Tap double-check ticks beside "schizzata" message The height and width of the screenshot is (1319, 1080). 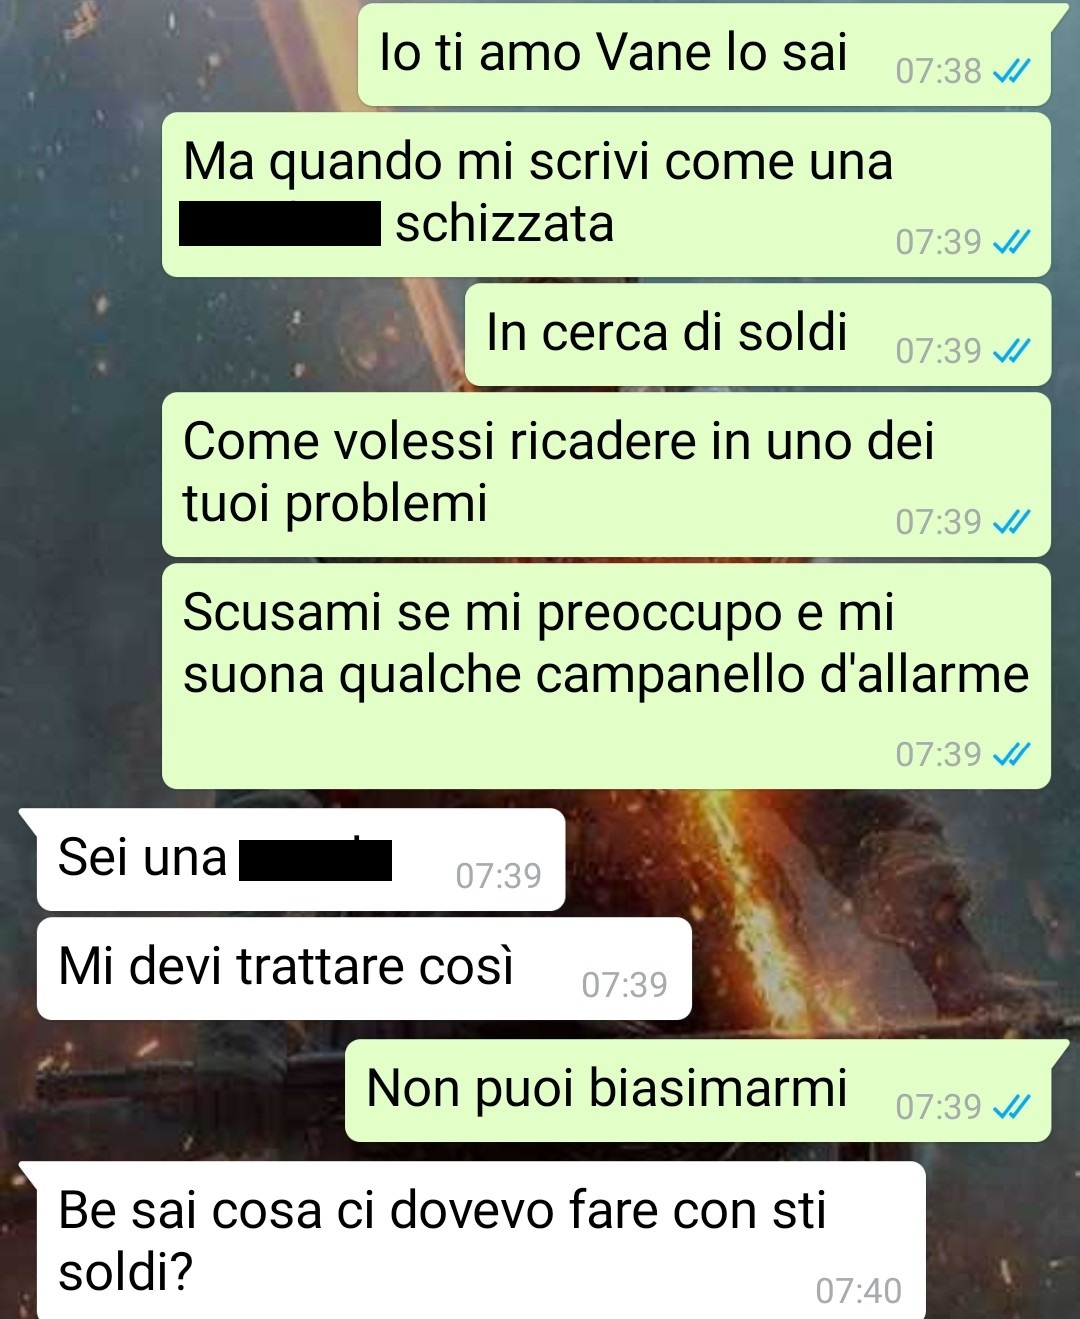pos(1011,242)
